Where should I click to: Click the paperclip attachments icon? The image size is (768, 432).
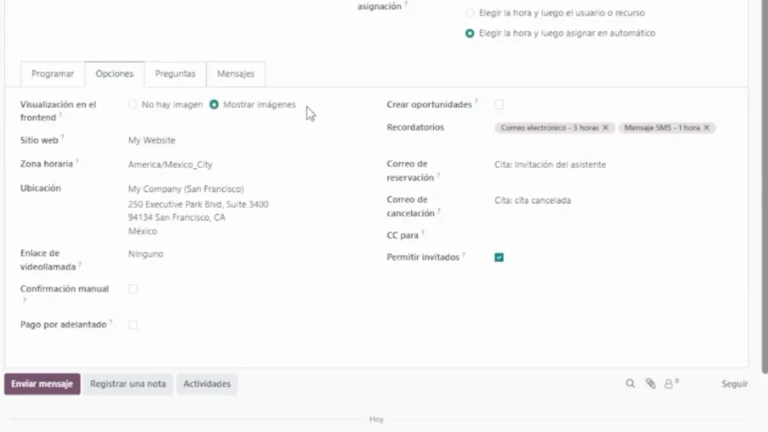650,383
